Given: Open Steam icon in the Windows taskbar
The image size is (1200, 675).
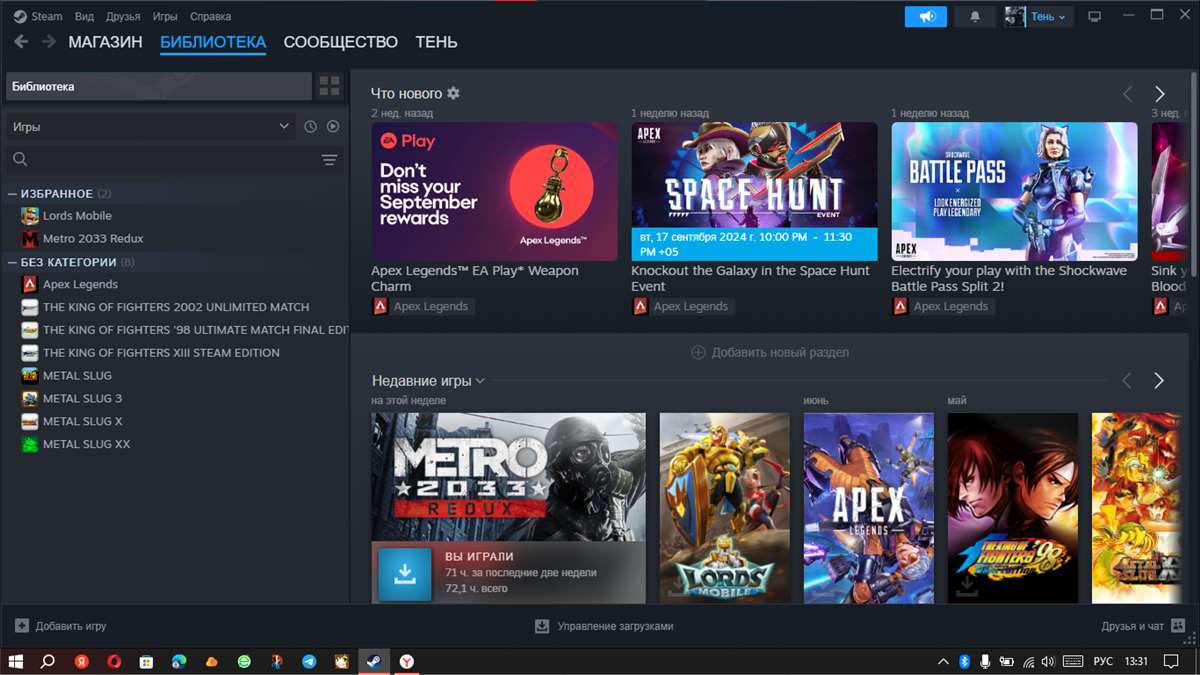Looking at the screenshot, I should pyautogui.click(x=372, y=662).
